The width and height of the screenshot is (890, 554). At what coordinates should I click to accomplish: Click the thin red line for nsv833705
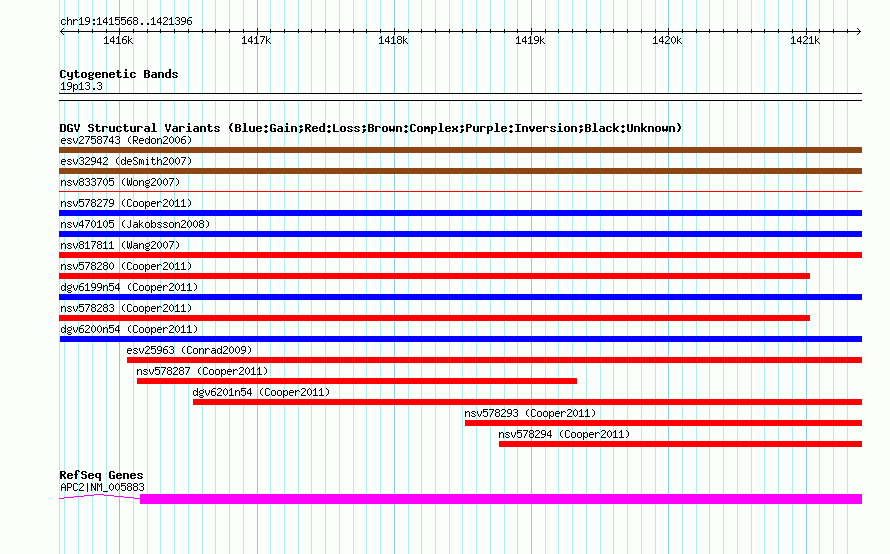pyautogui.click(x=460, y=191)
